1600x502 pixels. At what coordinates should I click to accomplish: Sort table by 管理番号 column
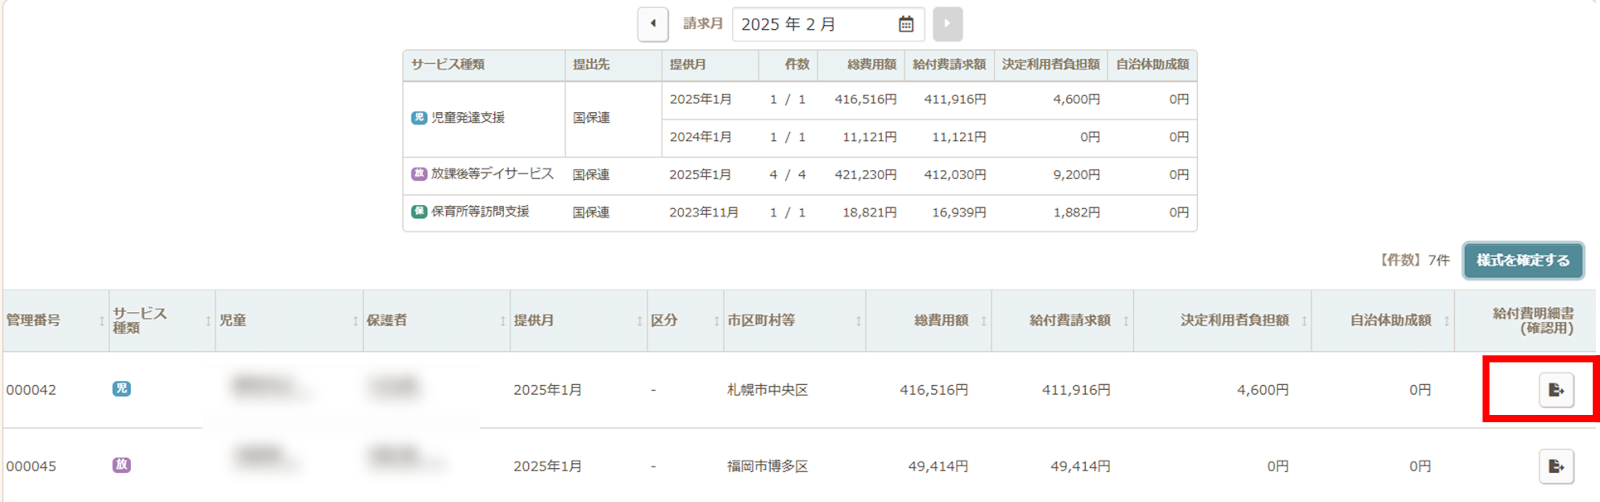(55, 321)
